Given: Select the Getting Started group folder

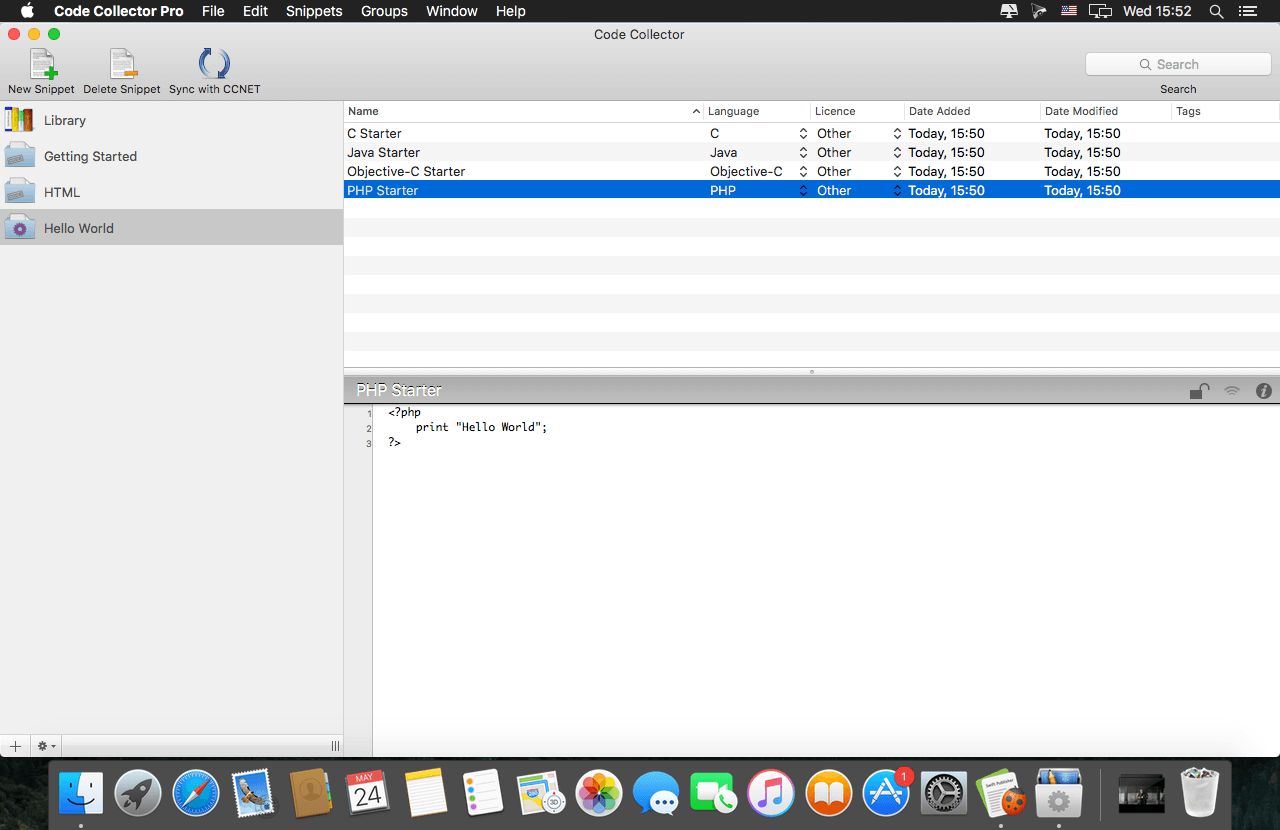Looking at the screenshot, I should [x=171, y=156].
